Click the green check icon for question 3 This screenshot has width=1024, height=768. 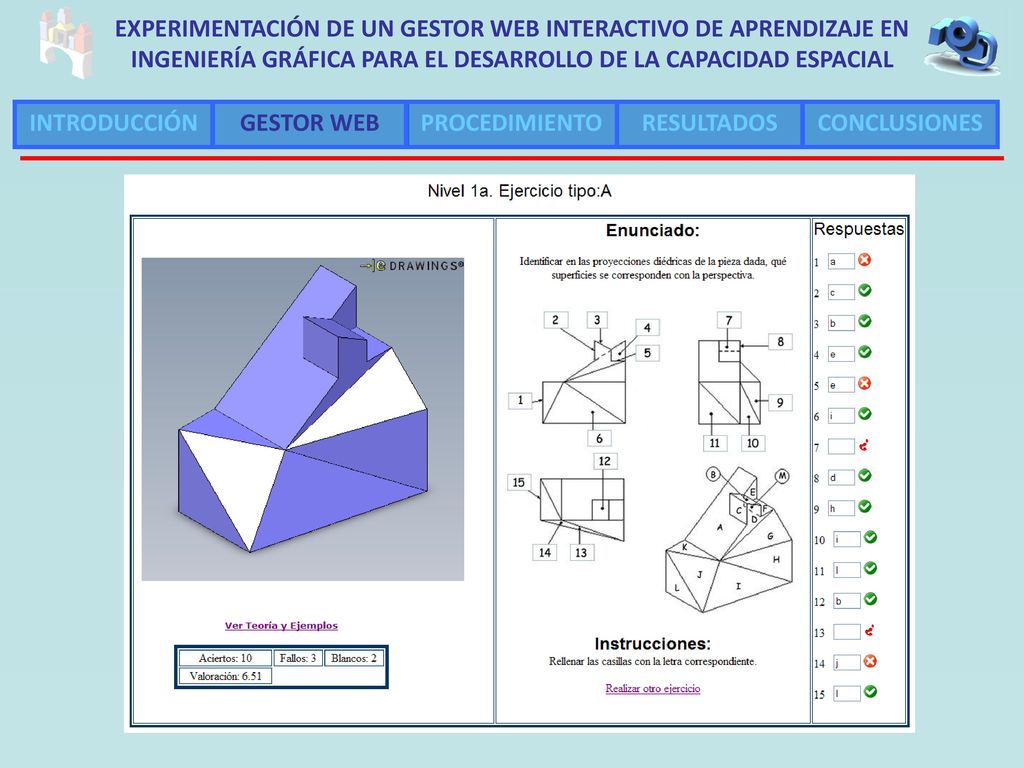click(x=865, y=321)
